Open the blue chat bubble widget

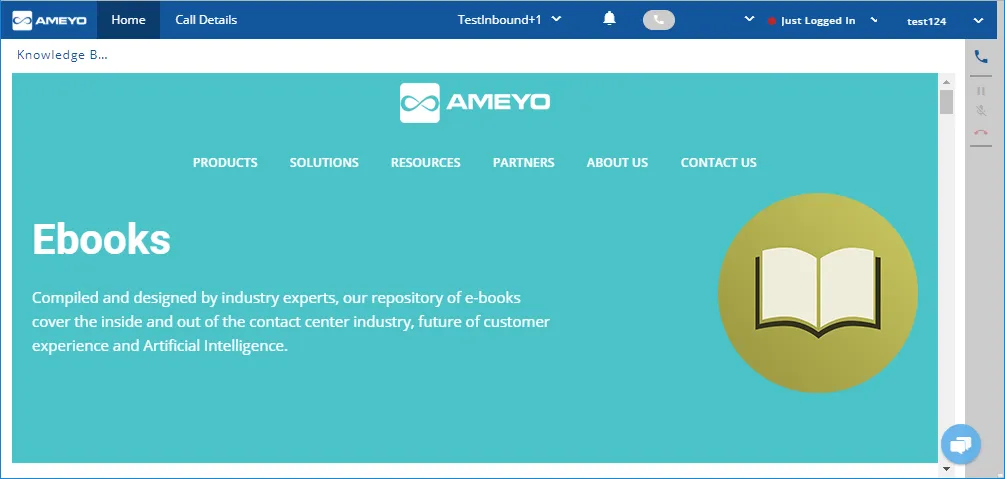[961, 444]
